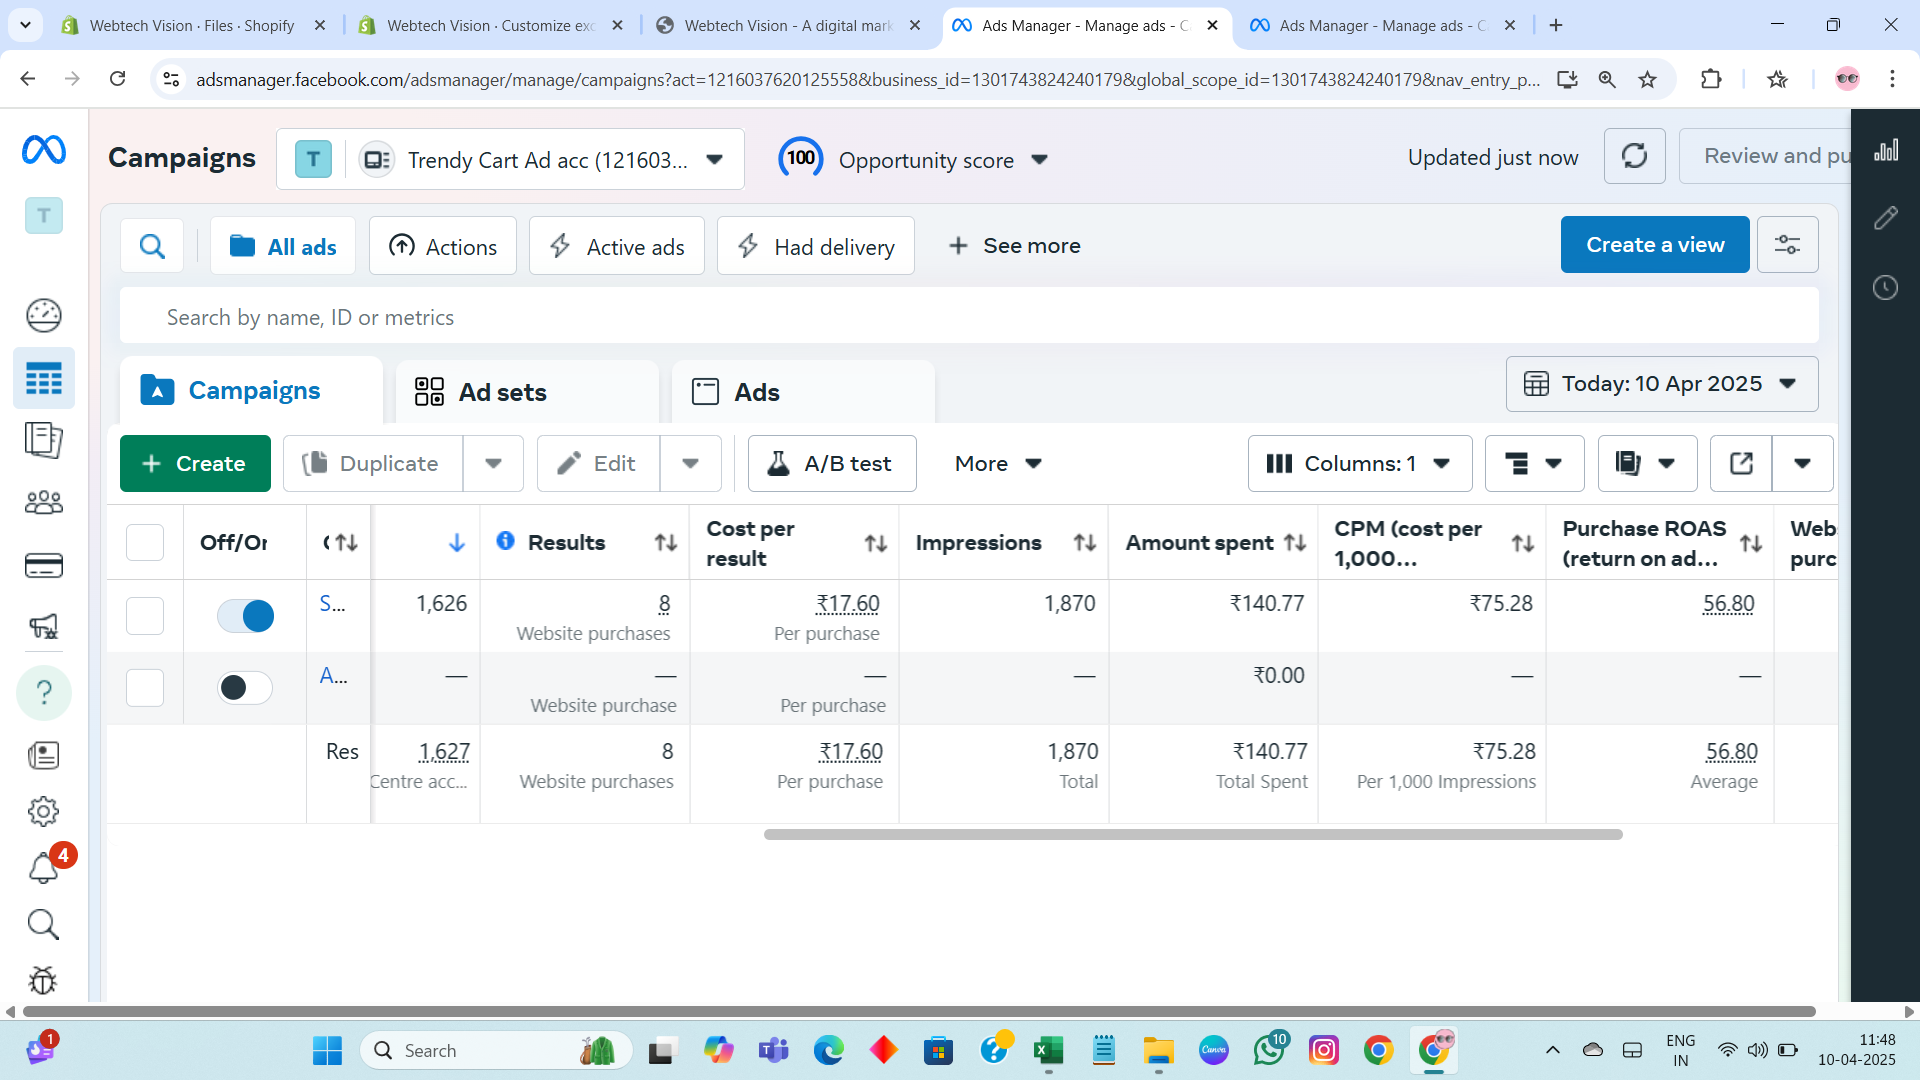The width and height of the screenshot is (1920, 1080).
Task: Turn on the second campaign toggle
Action: (245, 688)
